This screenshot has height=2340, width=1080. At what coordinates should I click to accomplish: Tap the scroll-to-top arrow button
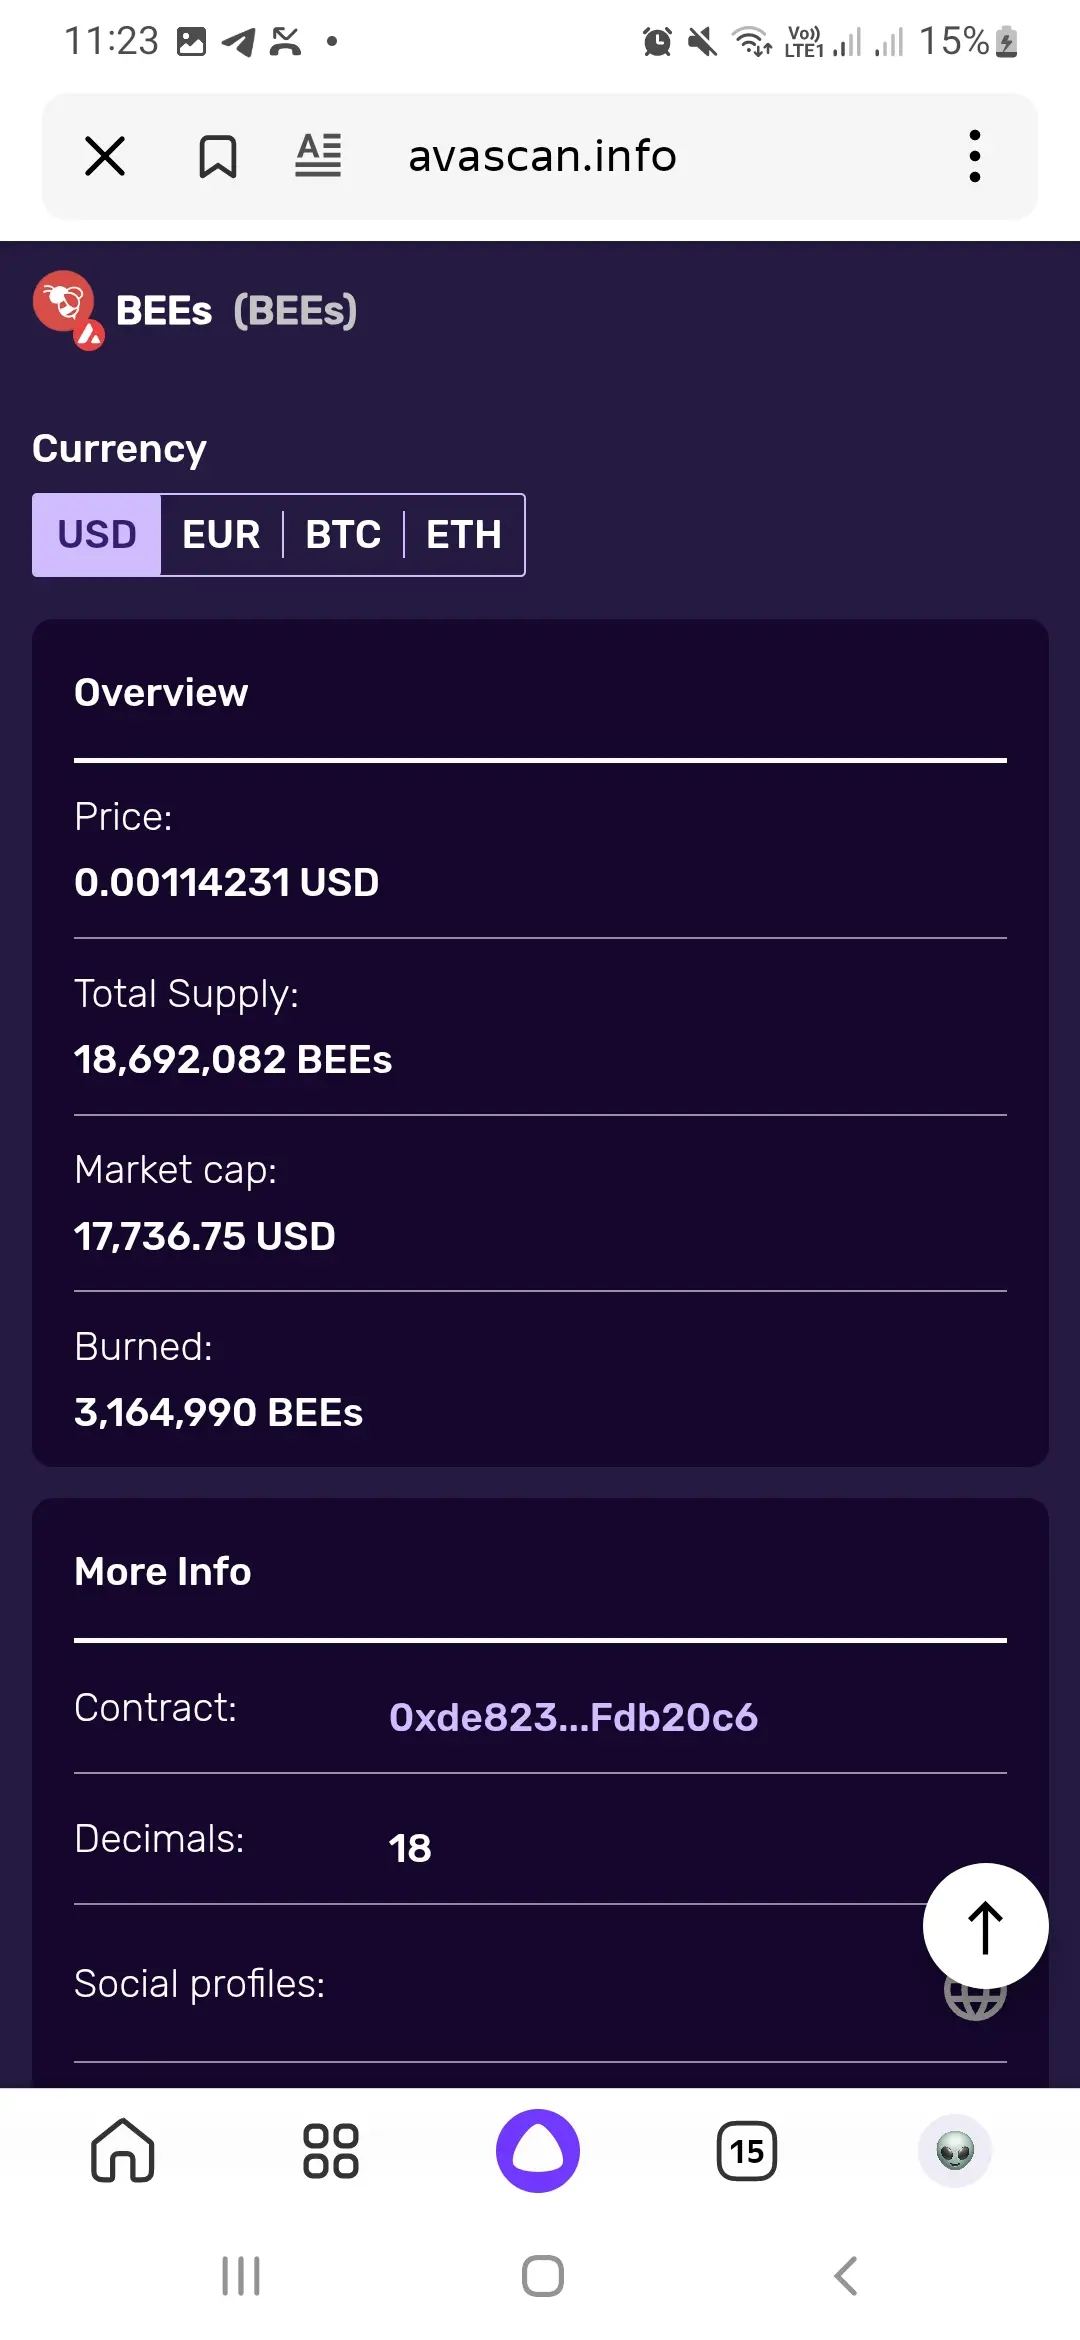coord(985,1926)
